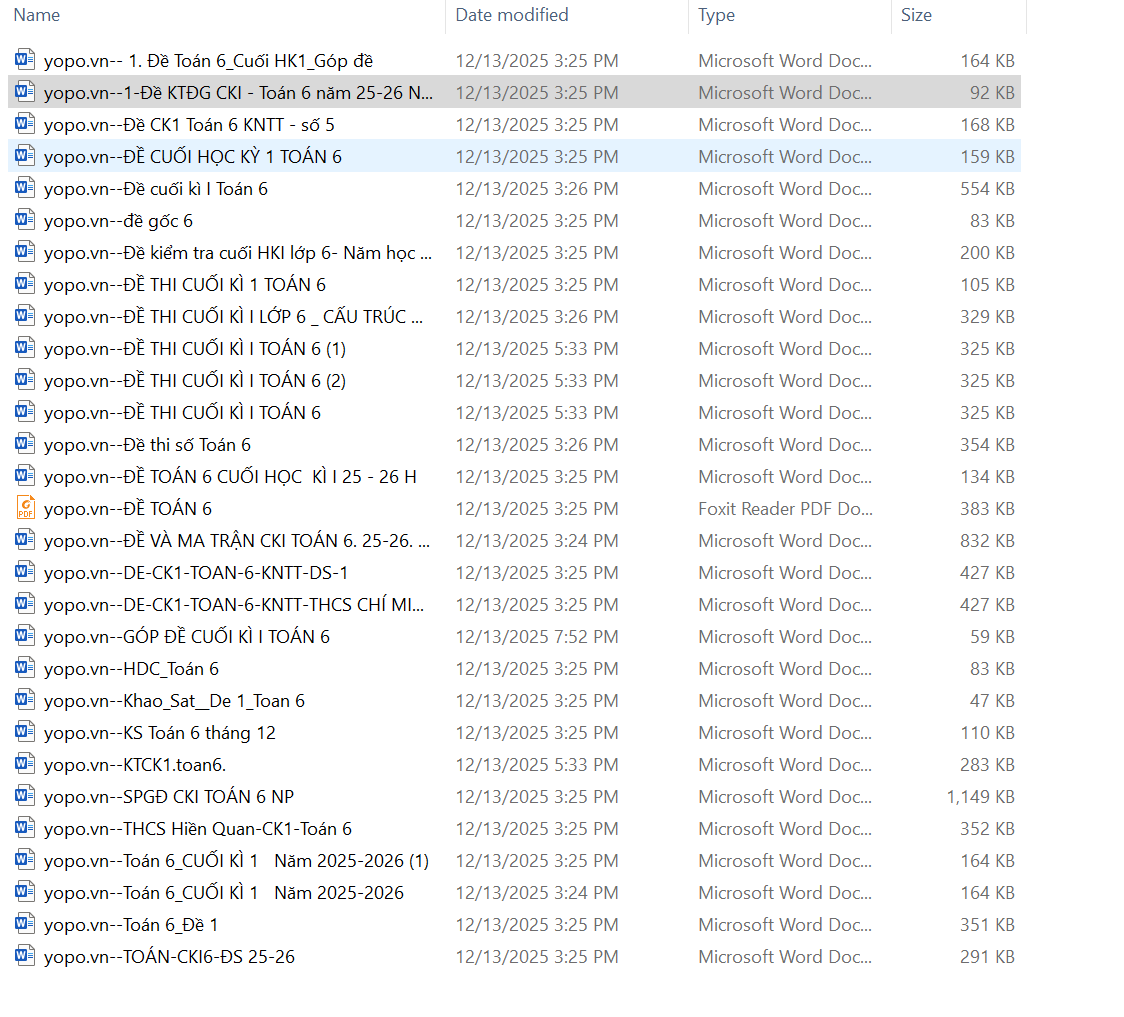
Task: Select the Toán 6_Đề 1 document
Action: tap(130, 925)
